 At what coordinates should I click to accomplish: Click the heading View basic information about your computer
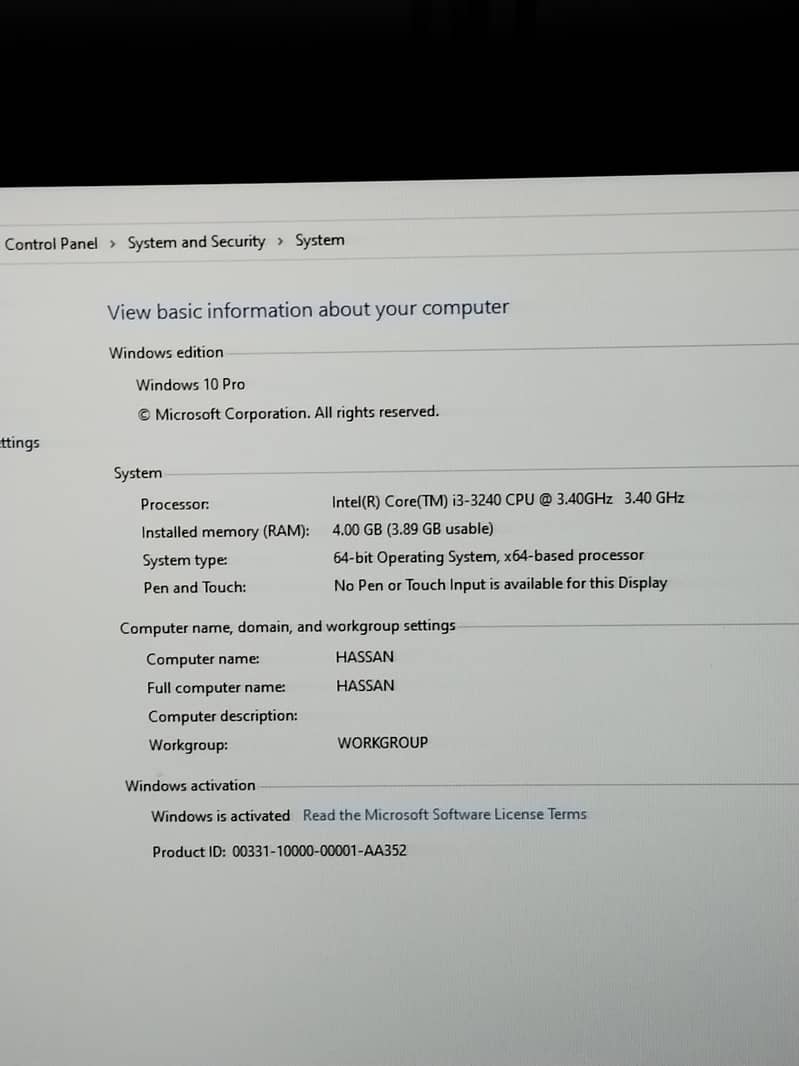(x=308, y=310)
